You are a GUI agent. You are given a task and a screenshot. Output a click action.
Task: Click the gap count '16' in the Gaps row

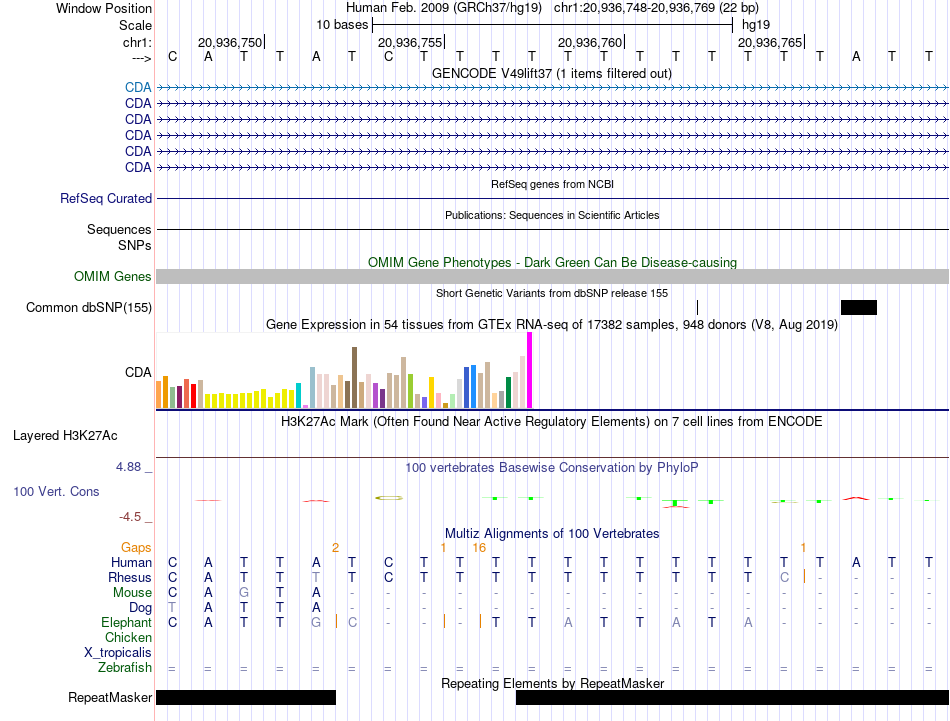479,548
